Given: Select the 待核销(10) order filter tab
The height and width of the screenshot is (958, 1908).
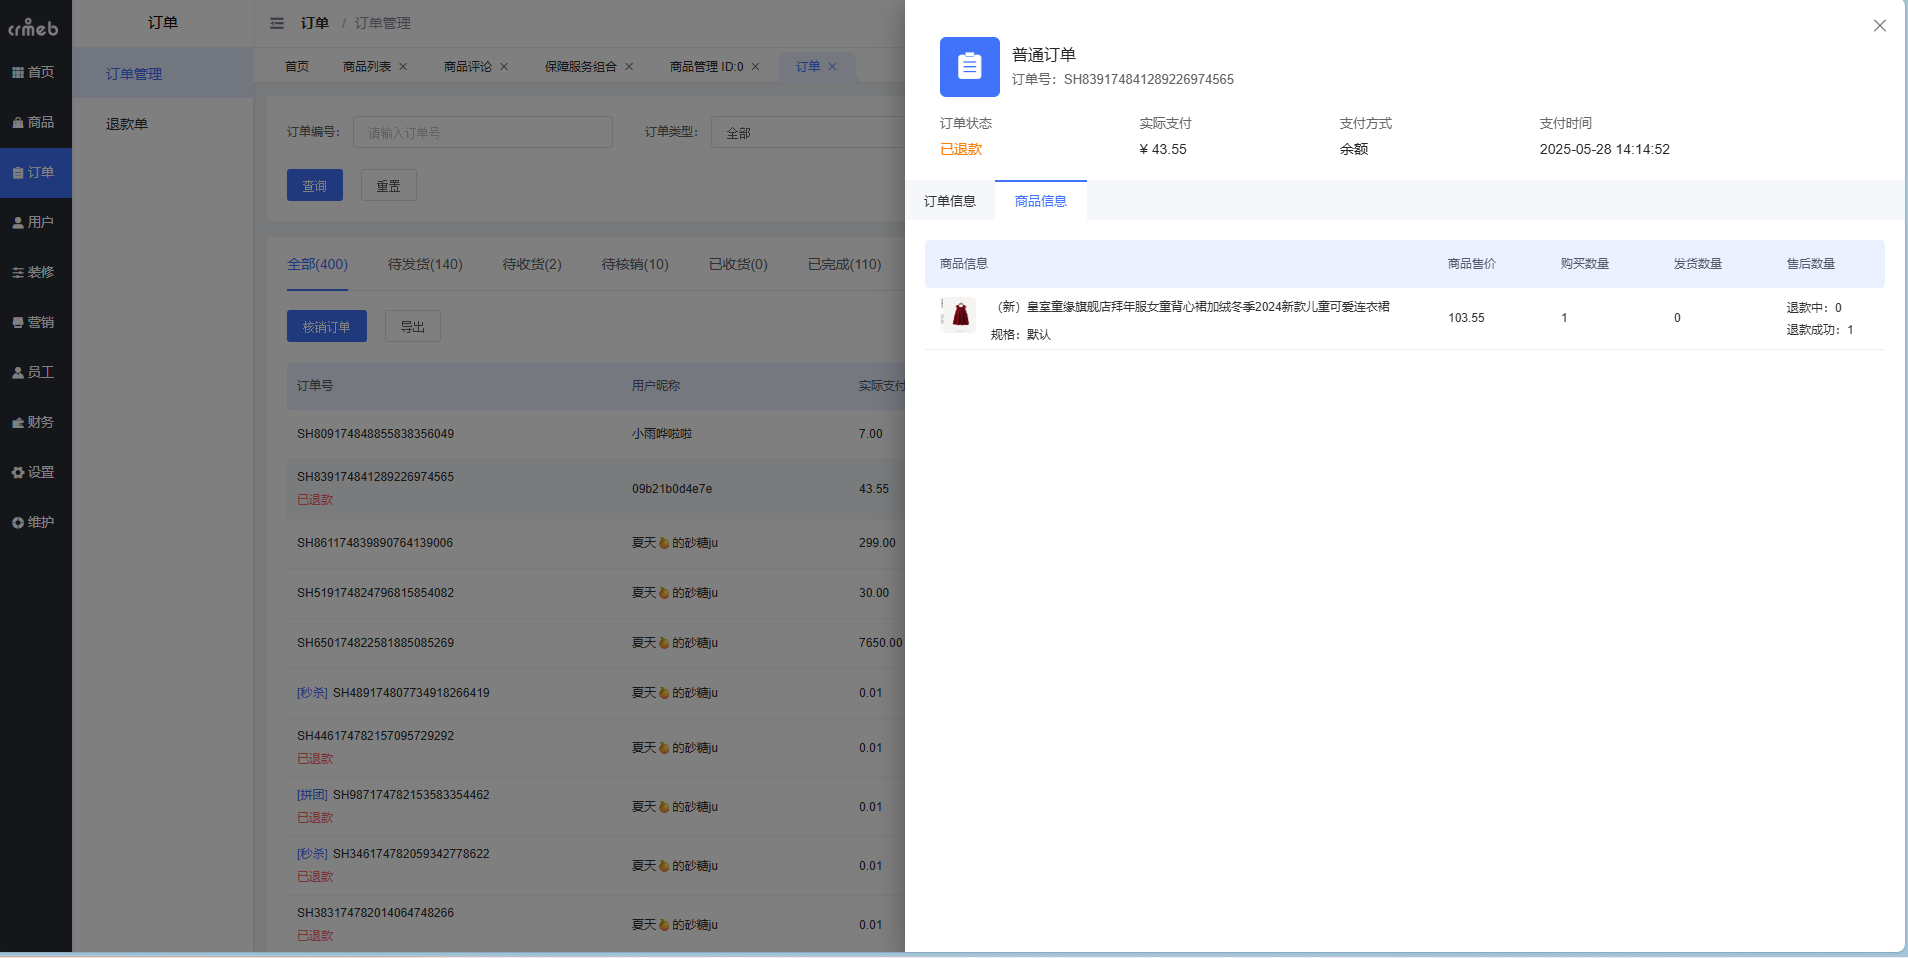Looking at the screenshot, I should (633, 264).
